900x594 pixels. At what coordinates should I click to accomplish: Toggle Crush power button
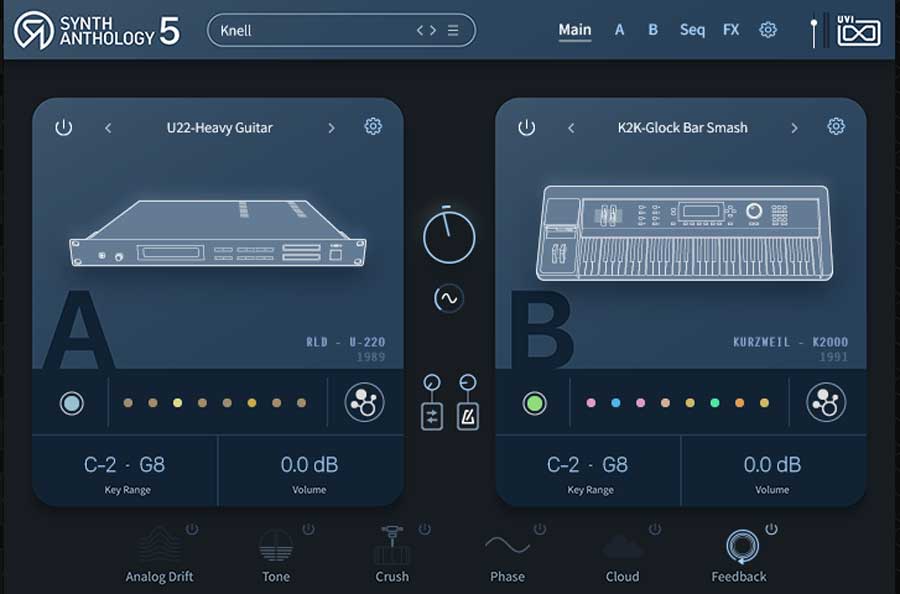coord(424,529)
